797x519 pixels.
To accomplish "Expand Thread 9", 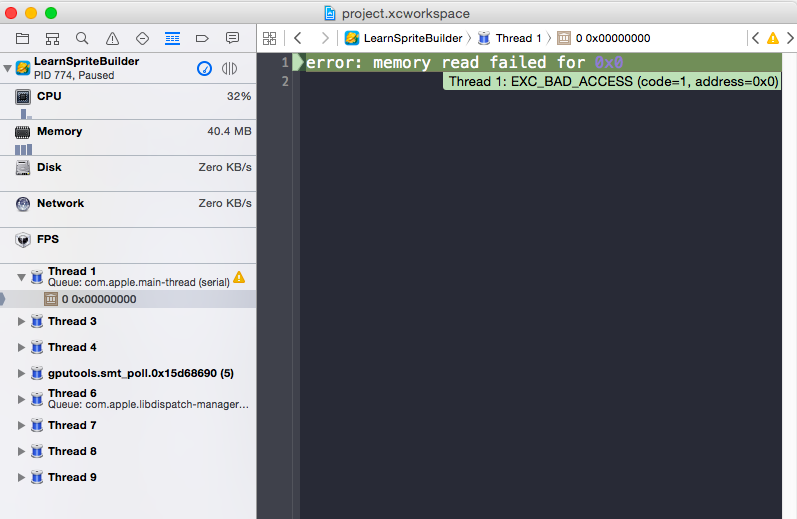I will pos(21,477).
